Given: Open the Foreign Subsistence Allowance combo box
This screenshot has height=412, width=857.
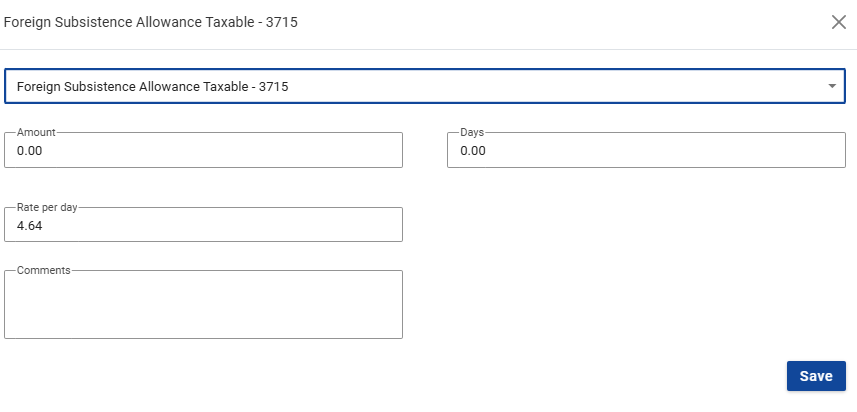Looking at the screenshot, I should [424, 87].
